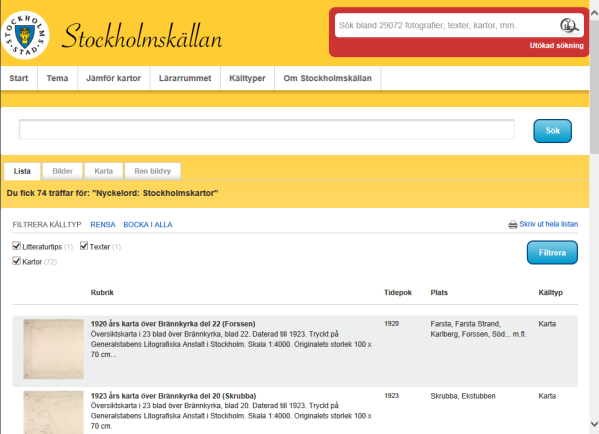Screen dimensions: 599x434
Task: Open thumbnail of Brännkyrka del 20 map
Action: (x=53, y=412)
